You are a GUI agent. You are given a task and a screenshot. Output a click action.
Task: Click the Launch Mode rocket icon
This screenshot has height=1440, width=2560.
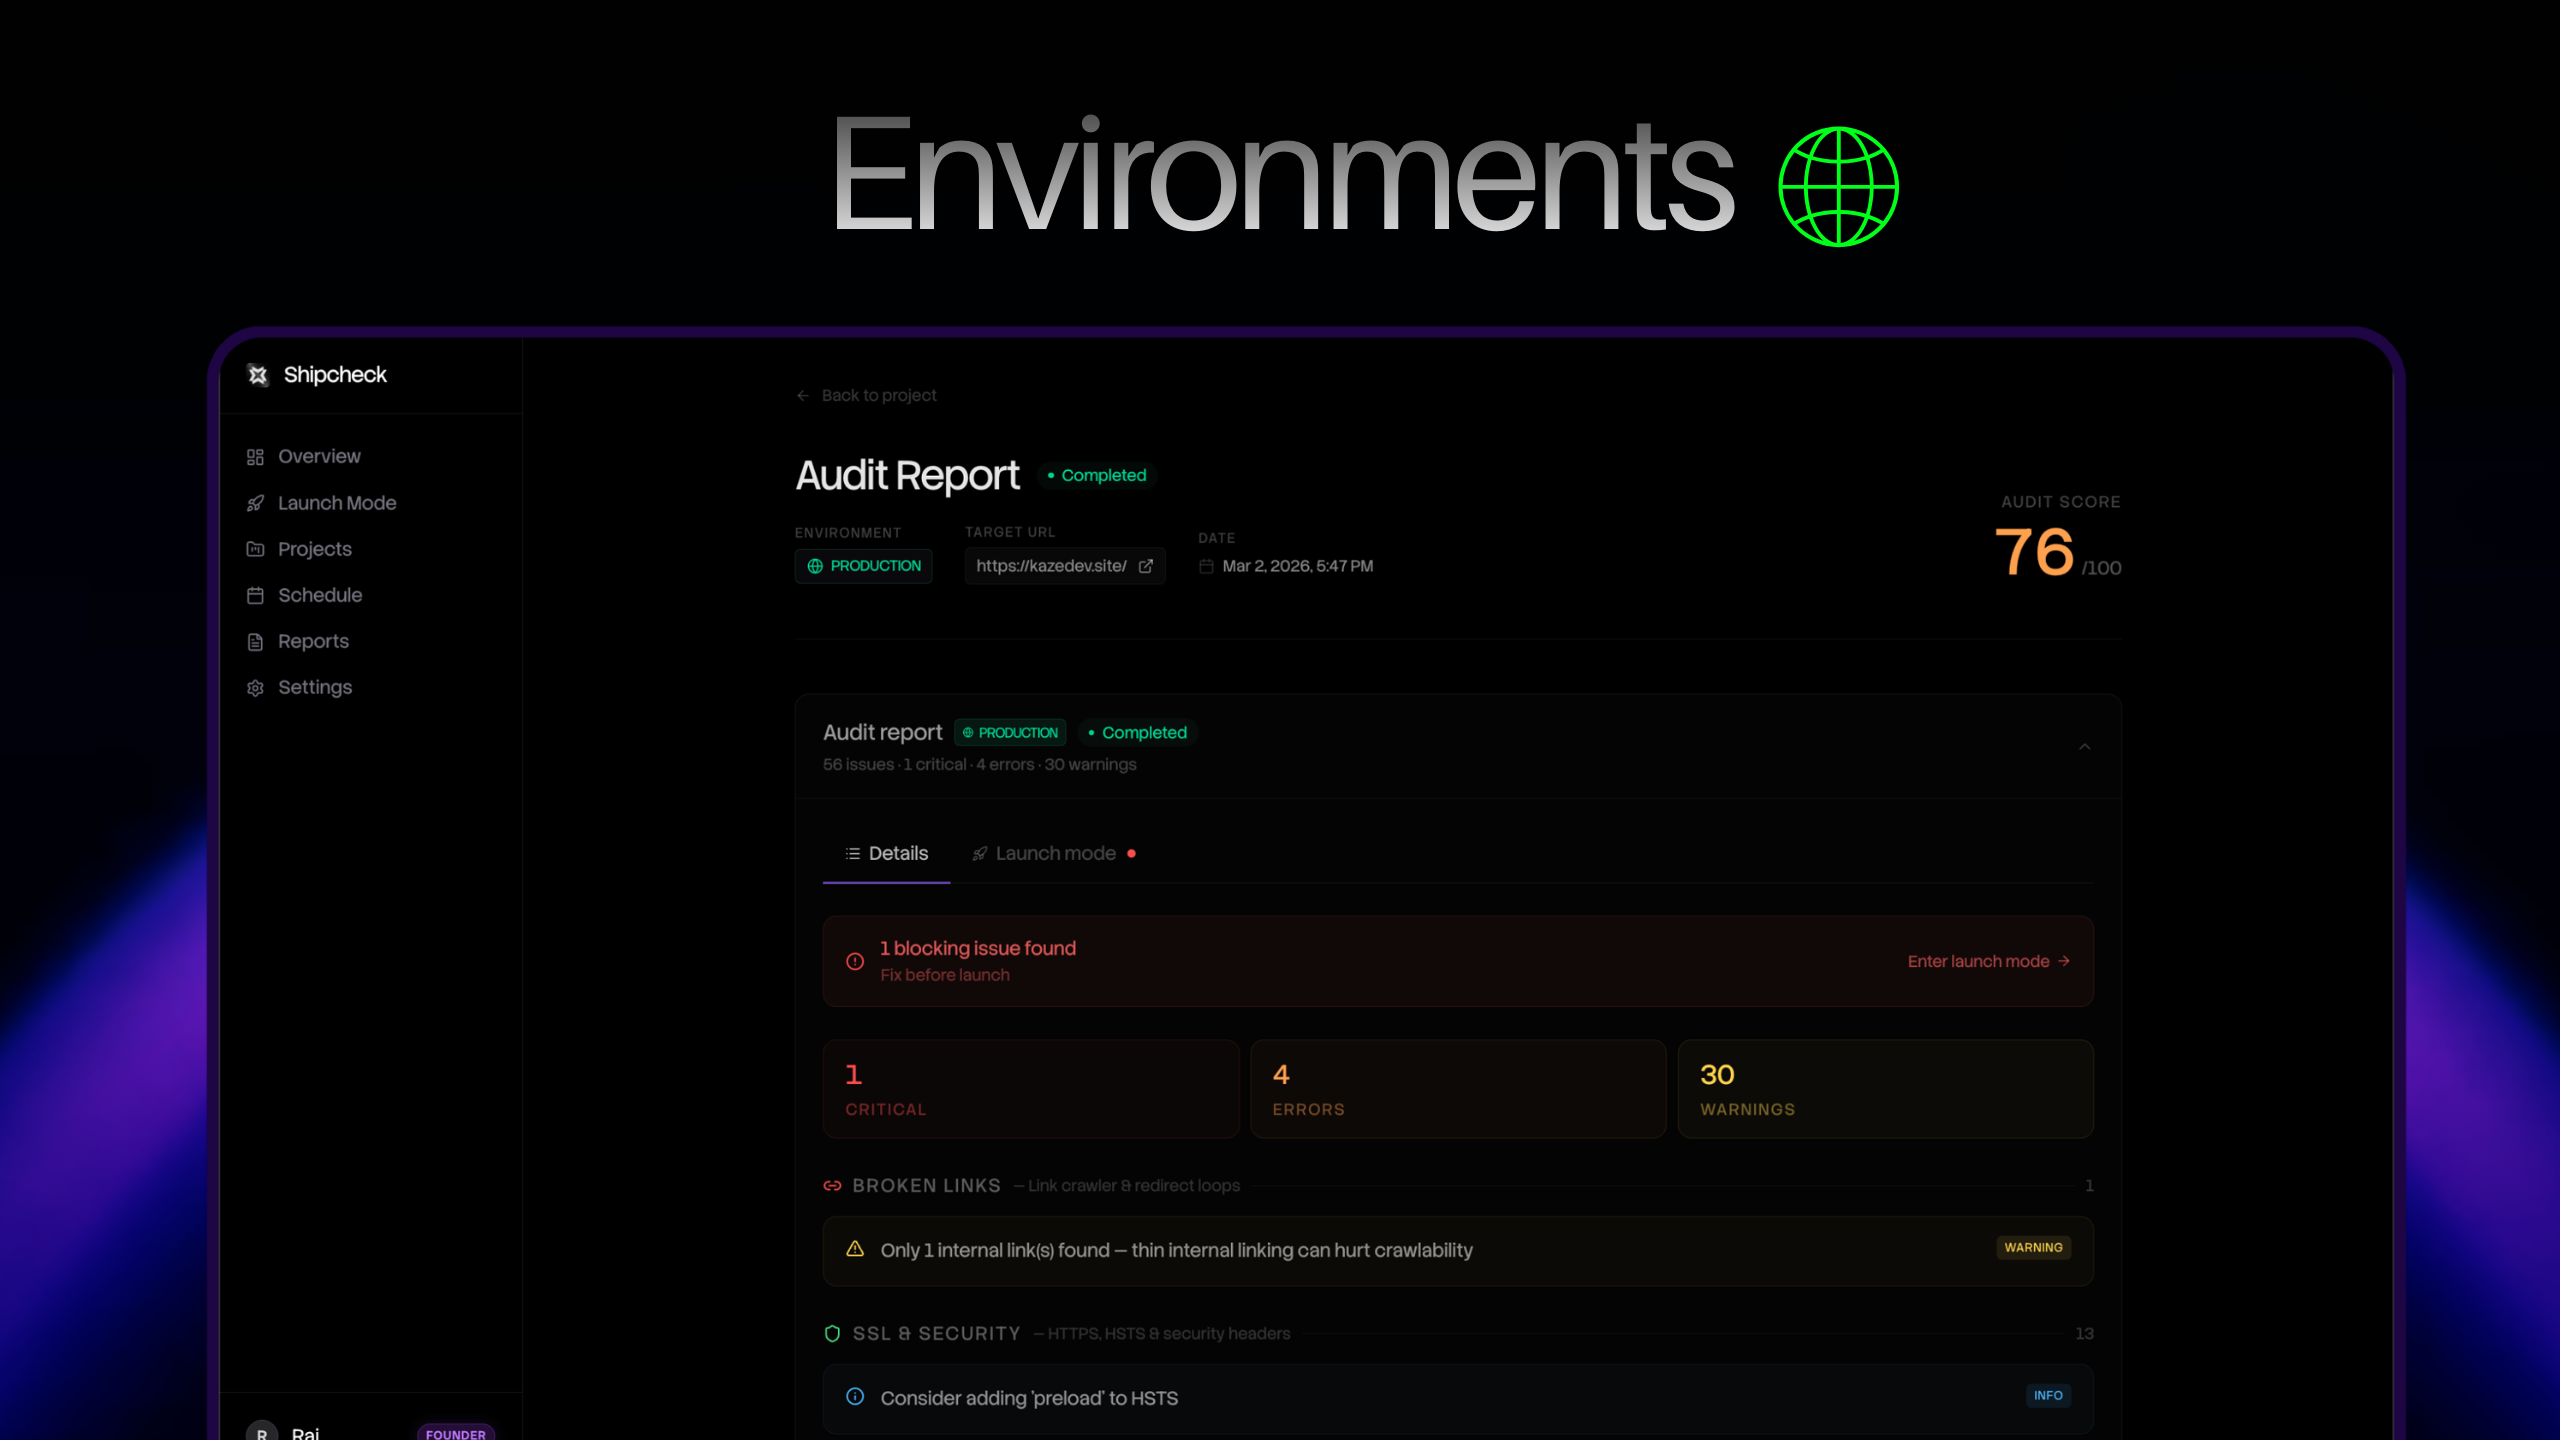coord(255,503)
